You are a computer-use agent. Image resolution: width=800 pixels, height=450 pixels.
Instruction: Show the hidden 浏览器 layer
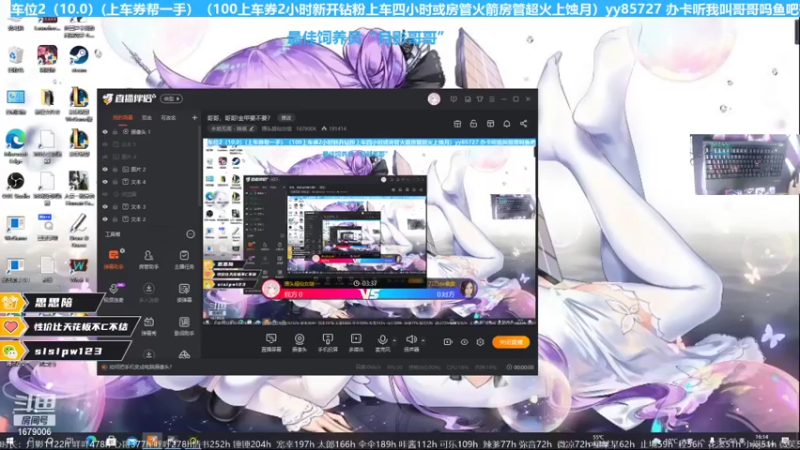pos(105,194)
